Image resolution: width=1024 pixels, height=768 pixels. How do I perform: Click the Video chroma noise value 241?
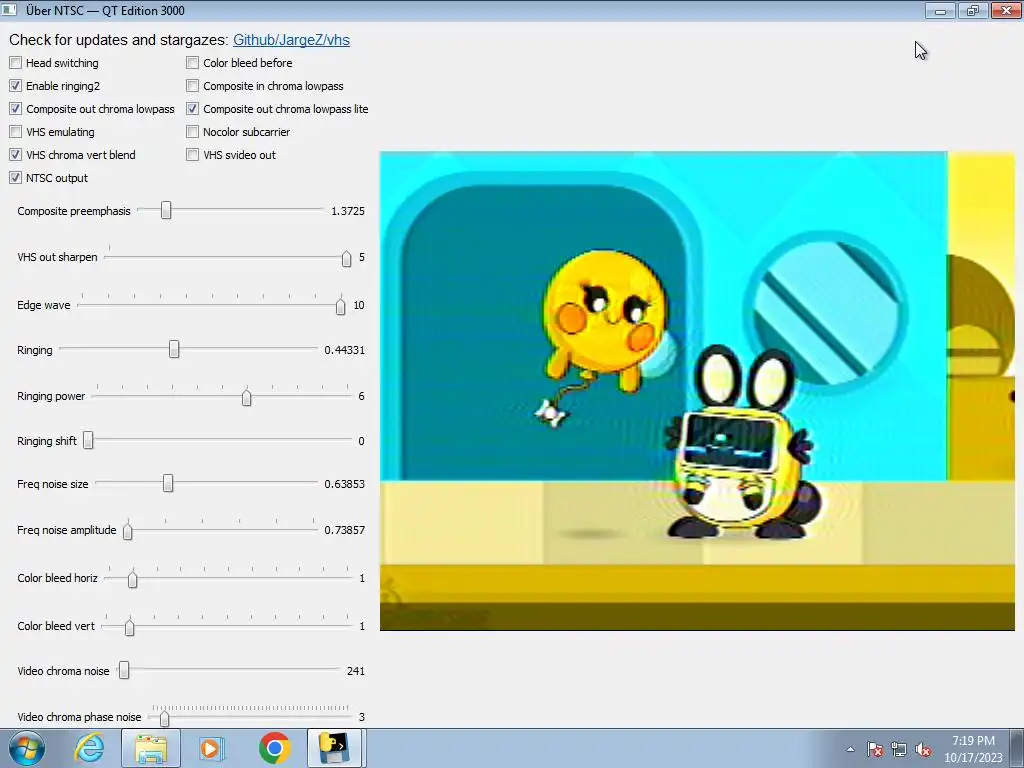tap(356, 671)
